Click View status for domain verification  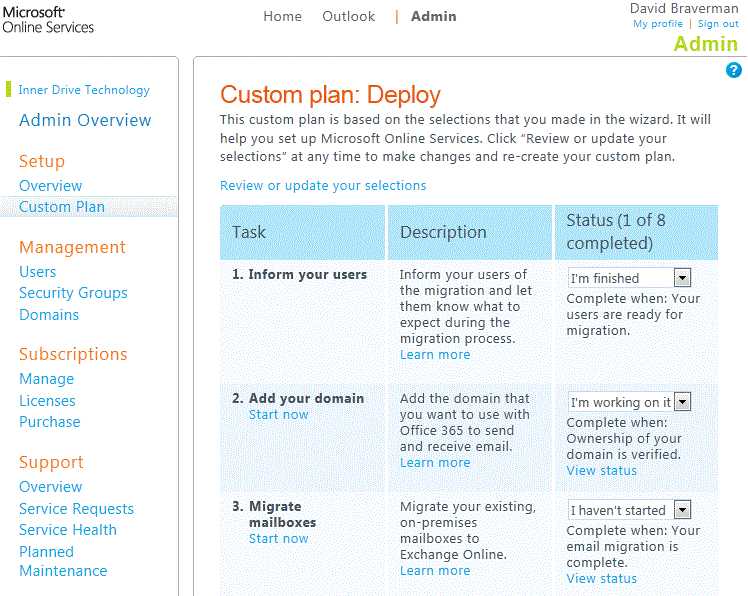tap(602, 471)
